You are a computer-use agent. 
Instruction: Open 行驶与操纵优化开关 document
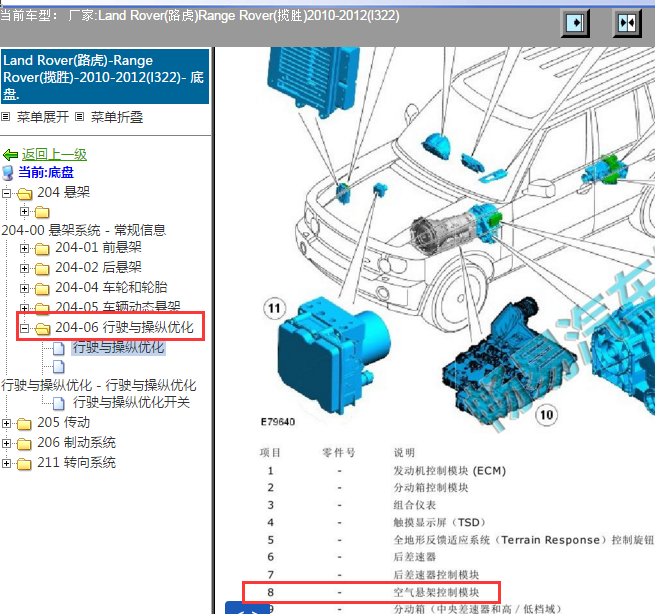tap(131, 402)
